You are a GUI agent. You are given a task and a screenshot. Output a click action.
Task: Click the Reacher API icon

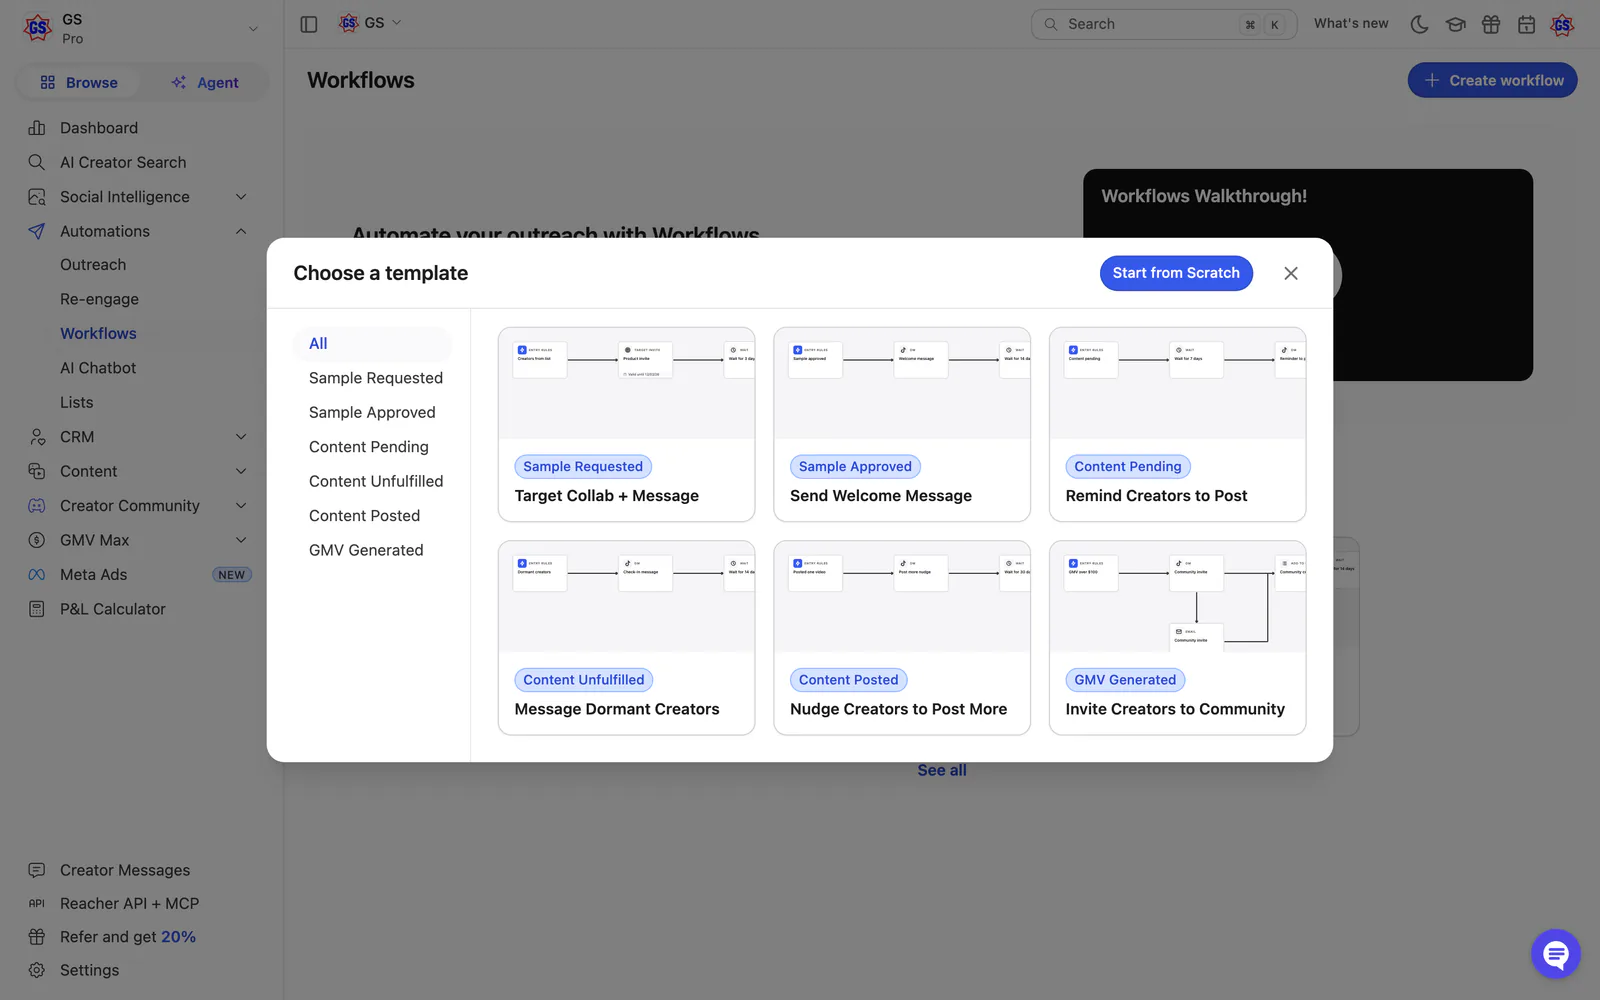pos(37,903)
